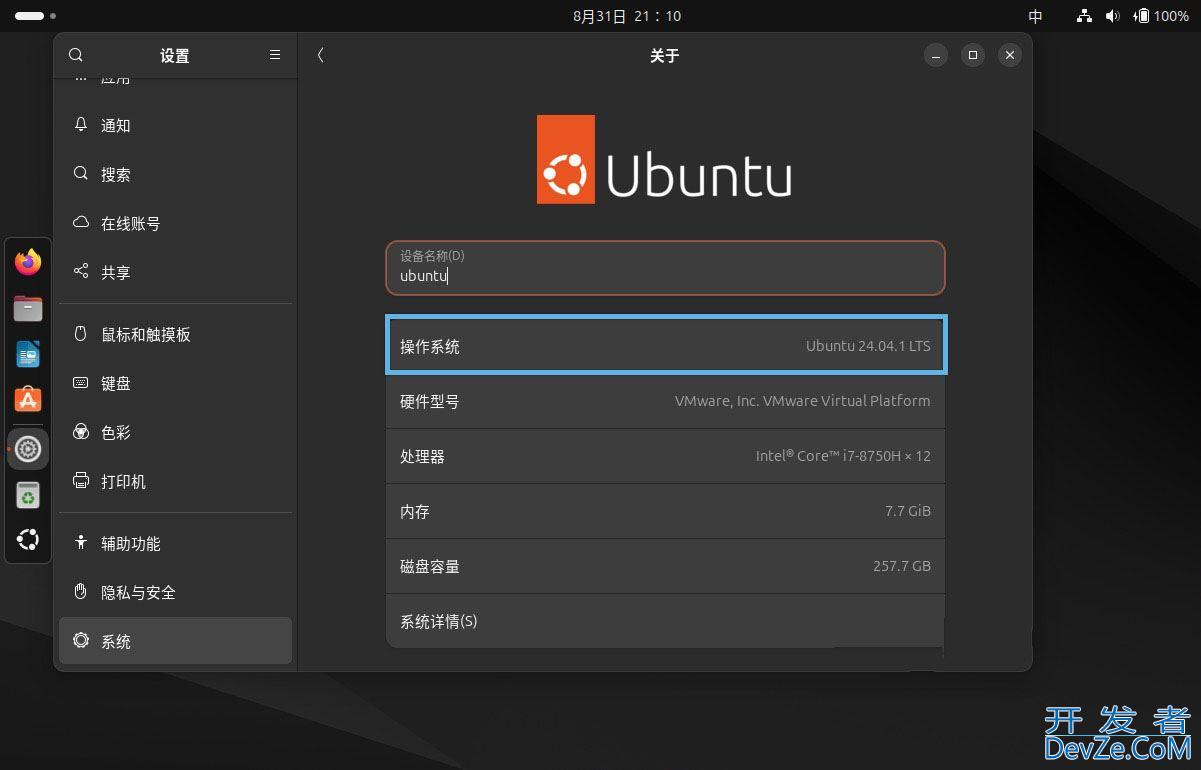Click the Ubuntu logo image

pyautogui.click(x=665, y=159)
